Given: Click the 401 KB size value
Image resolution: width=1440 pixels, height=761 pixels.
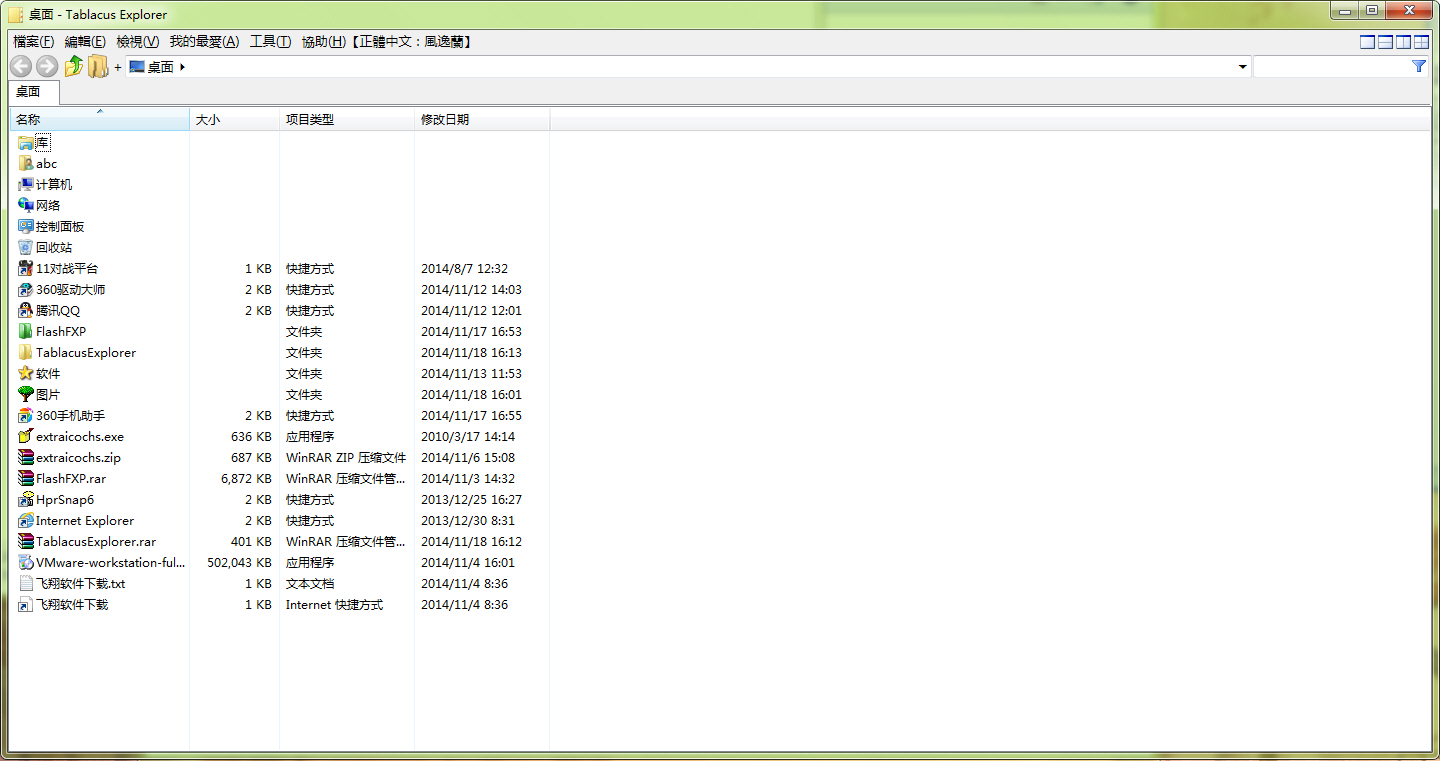Looking at the screenshot, I should pos(251,542).
